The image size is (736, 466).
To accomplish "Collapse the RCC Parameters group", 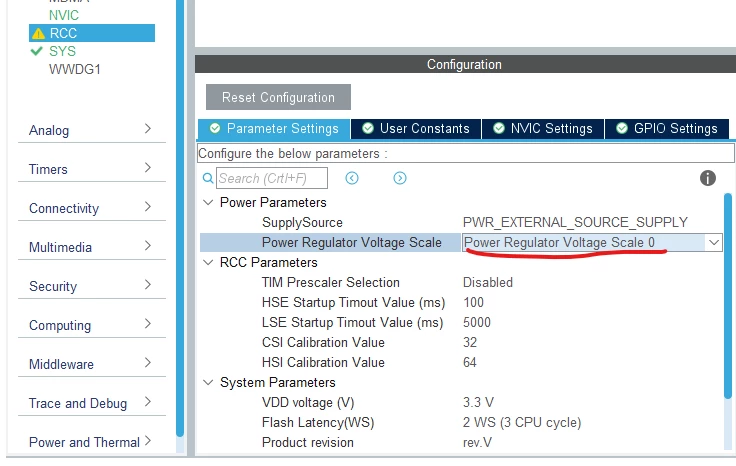I will [x=208, y=262].
